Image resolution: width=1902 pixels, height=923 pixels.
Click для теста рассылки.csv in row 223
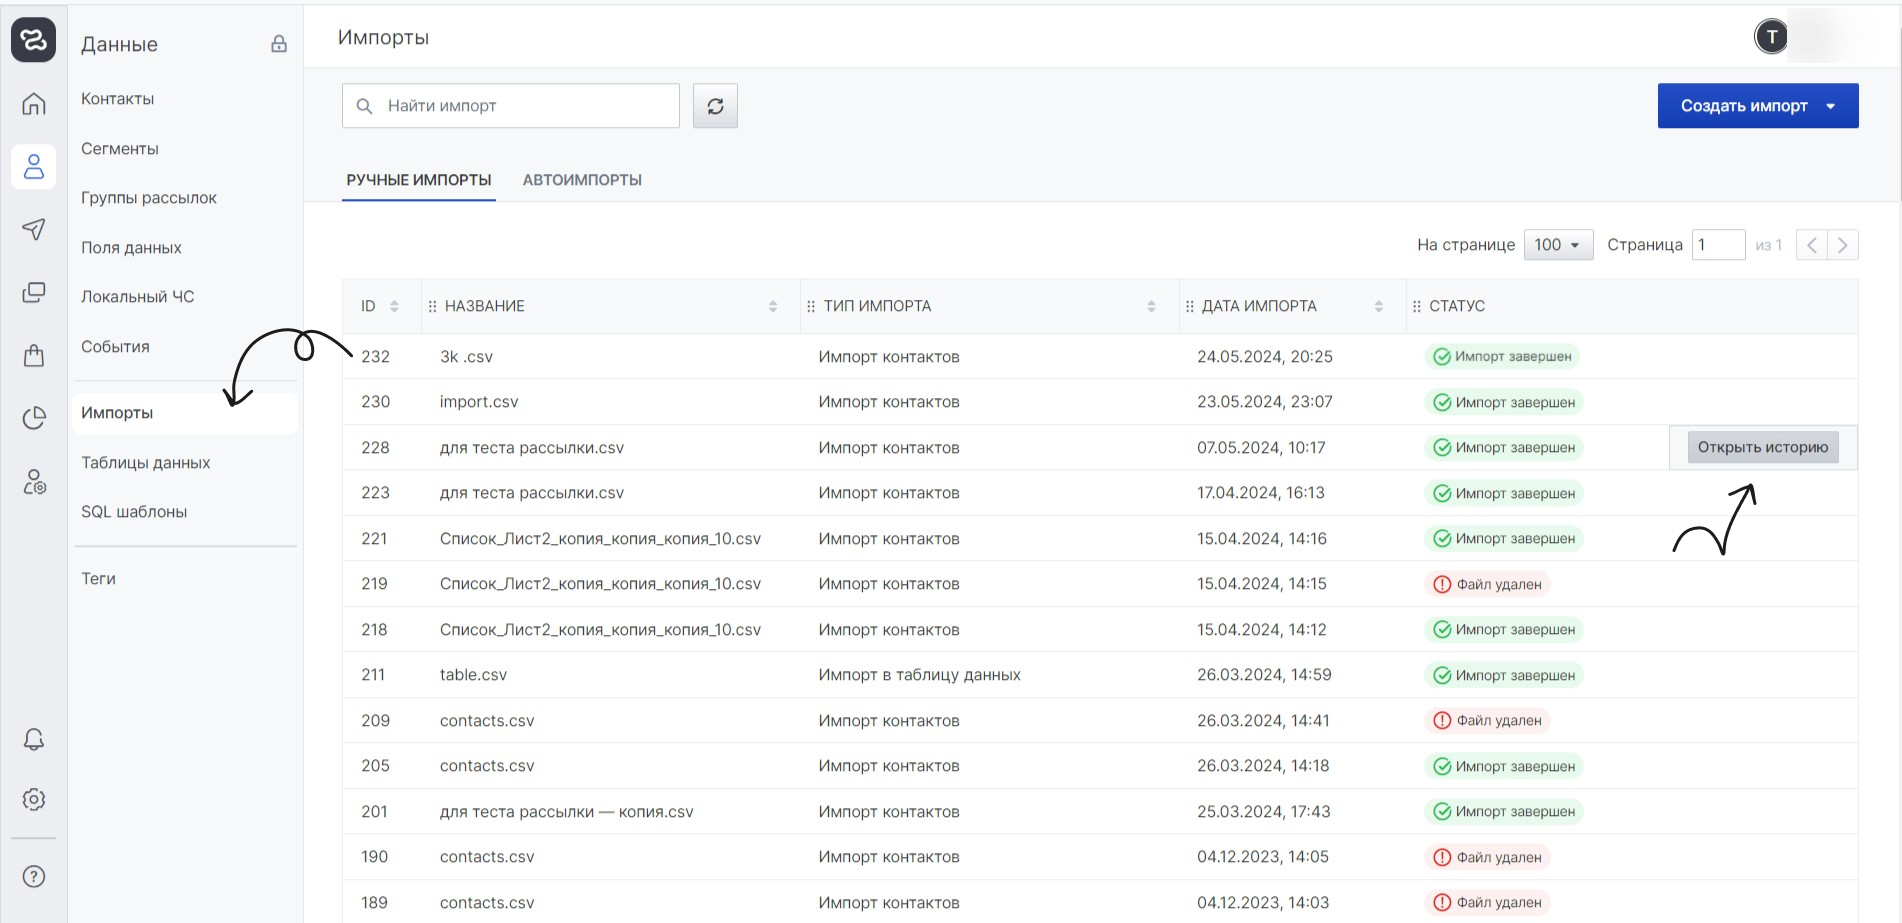pyautogui.click(x=532, y=493)
